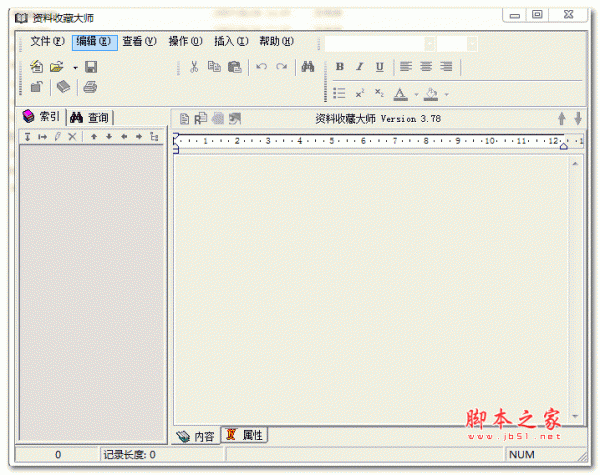Switch to the 内容 tab
The image size is (600, 475).
196,436
